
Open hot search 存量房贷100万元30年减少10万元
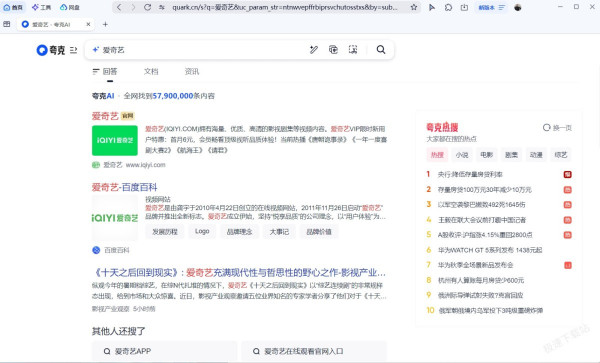point(484,190)
